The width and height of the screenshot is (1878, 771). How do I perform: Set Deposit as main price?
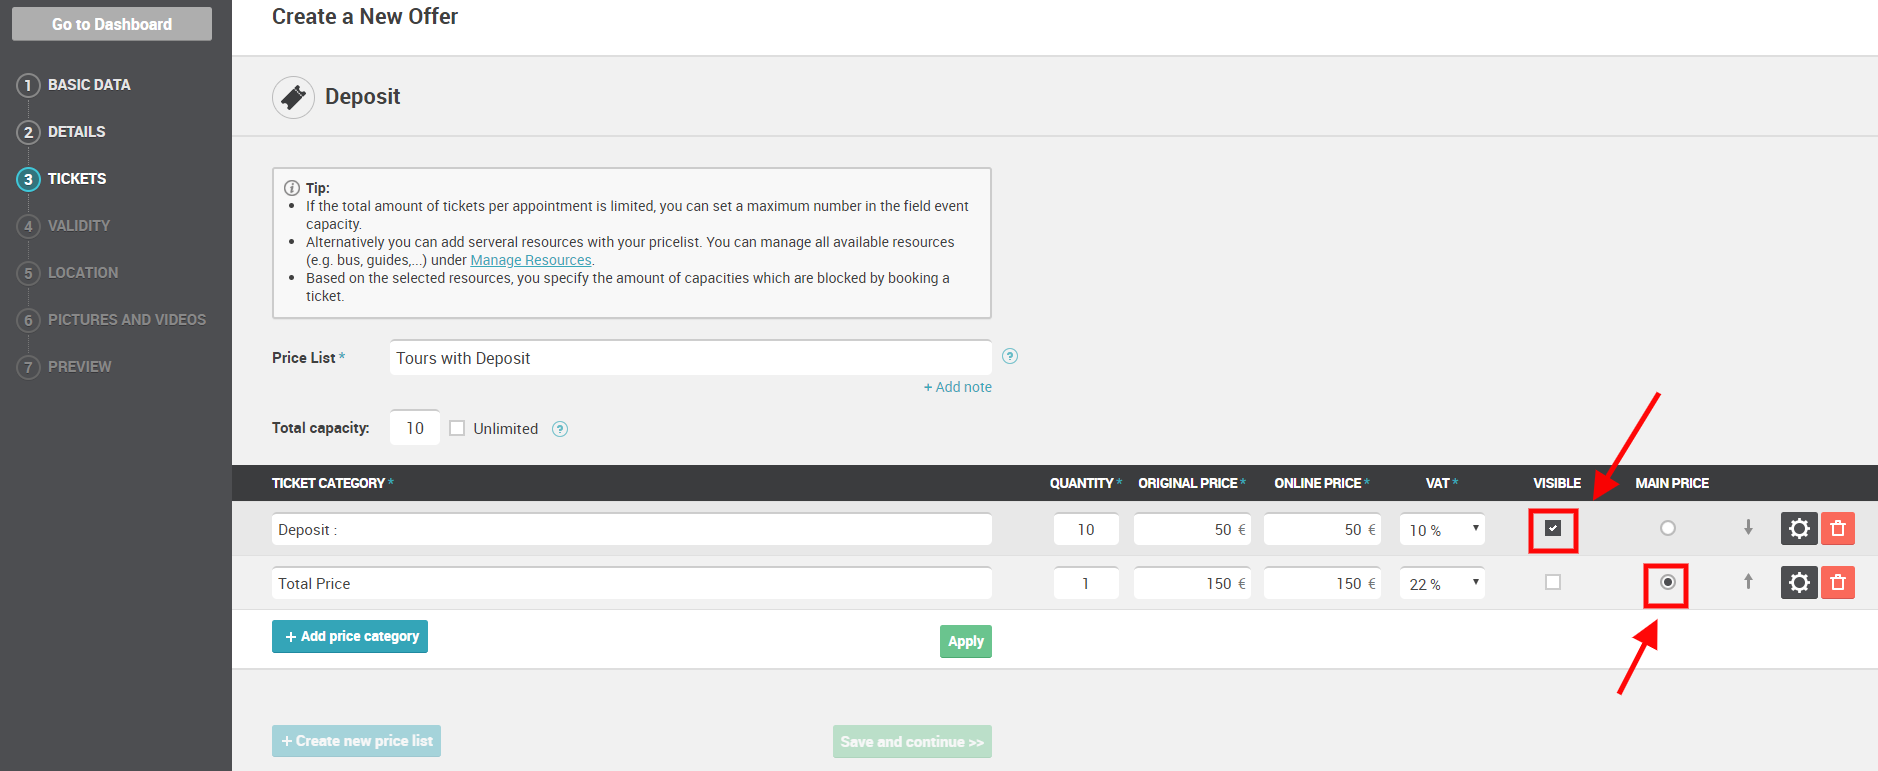point(1668,528)
